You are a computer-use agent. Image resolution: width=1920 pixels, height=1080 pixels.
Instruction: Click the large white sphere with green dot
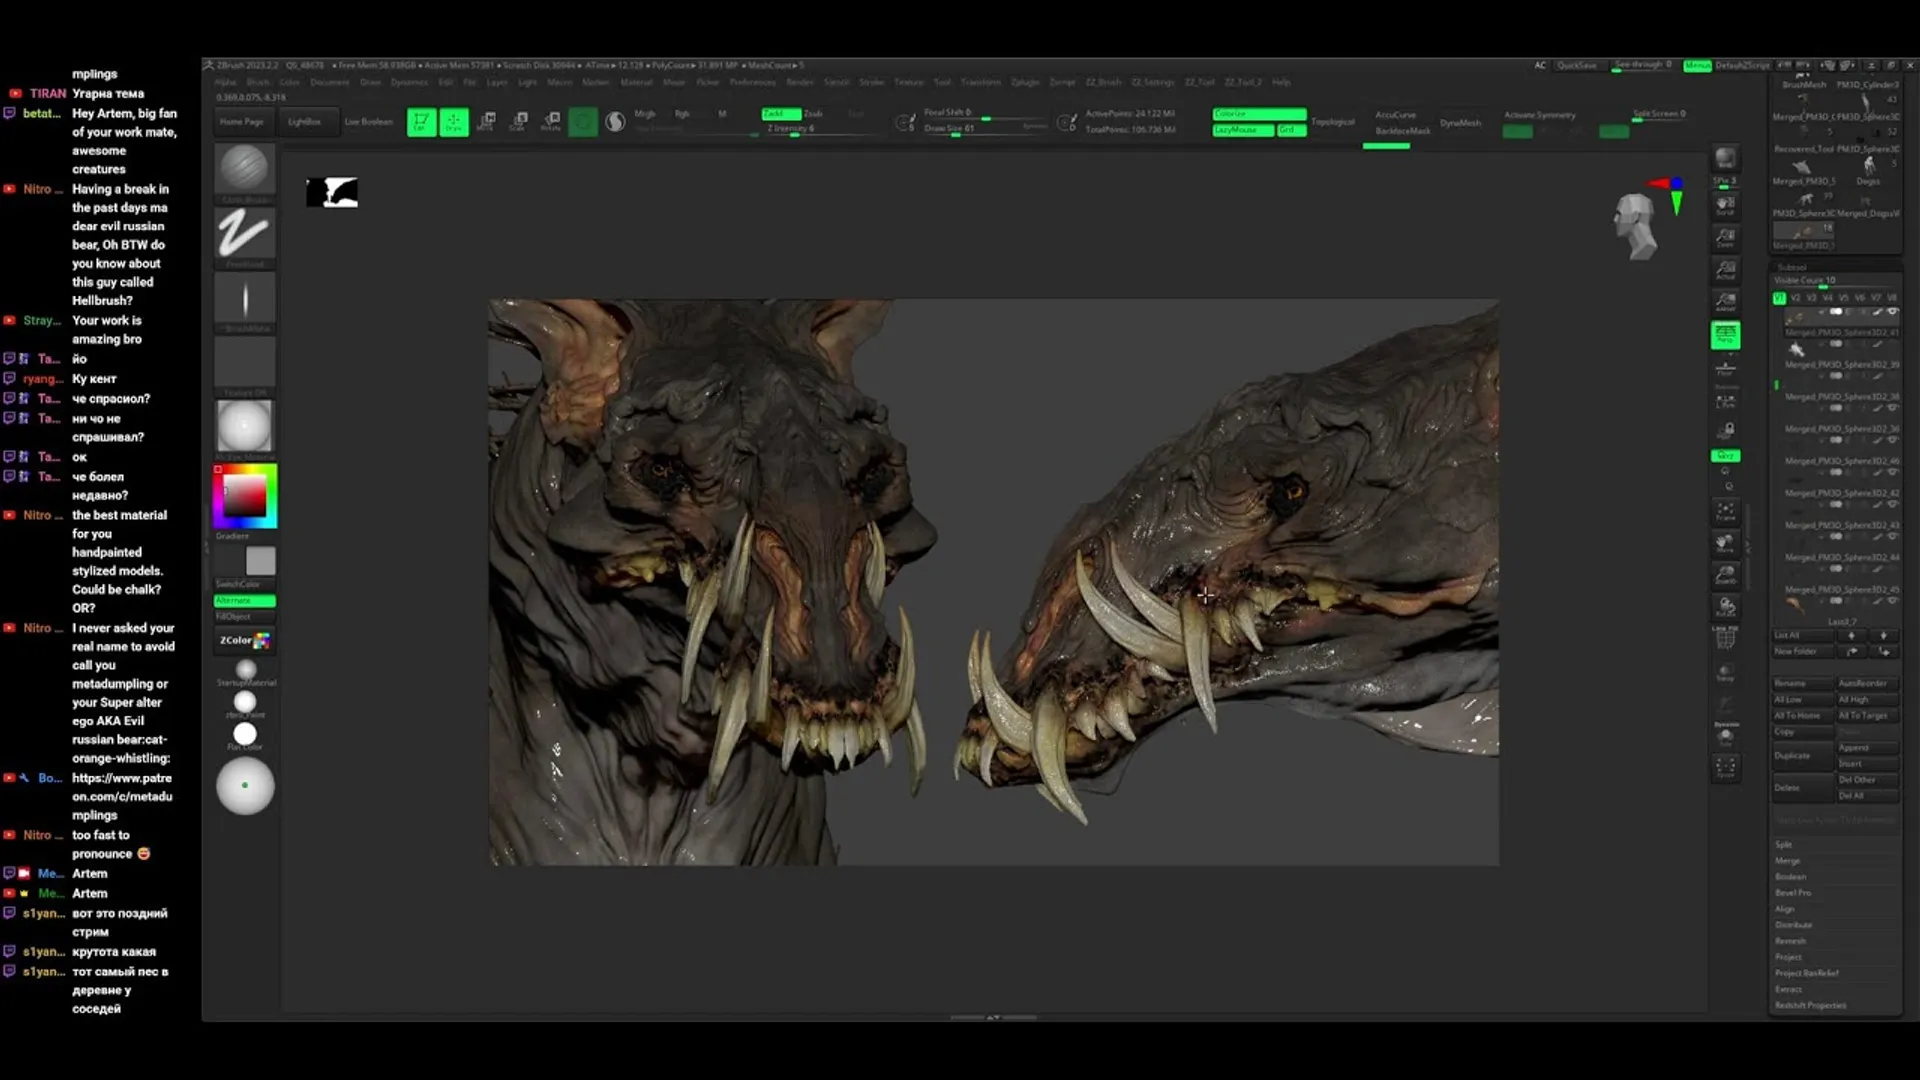pos(245,786)
